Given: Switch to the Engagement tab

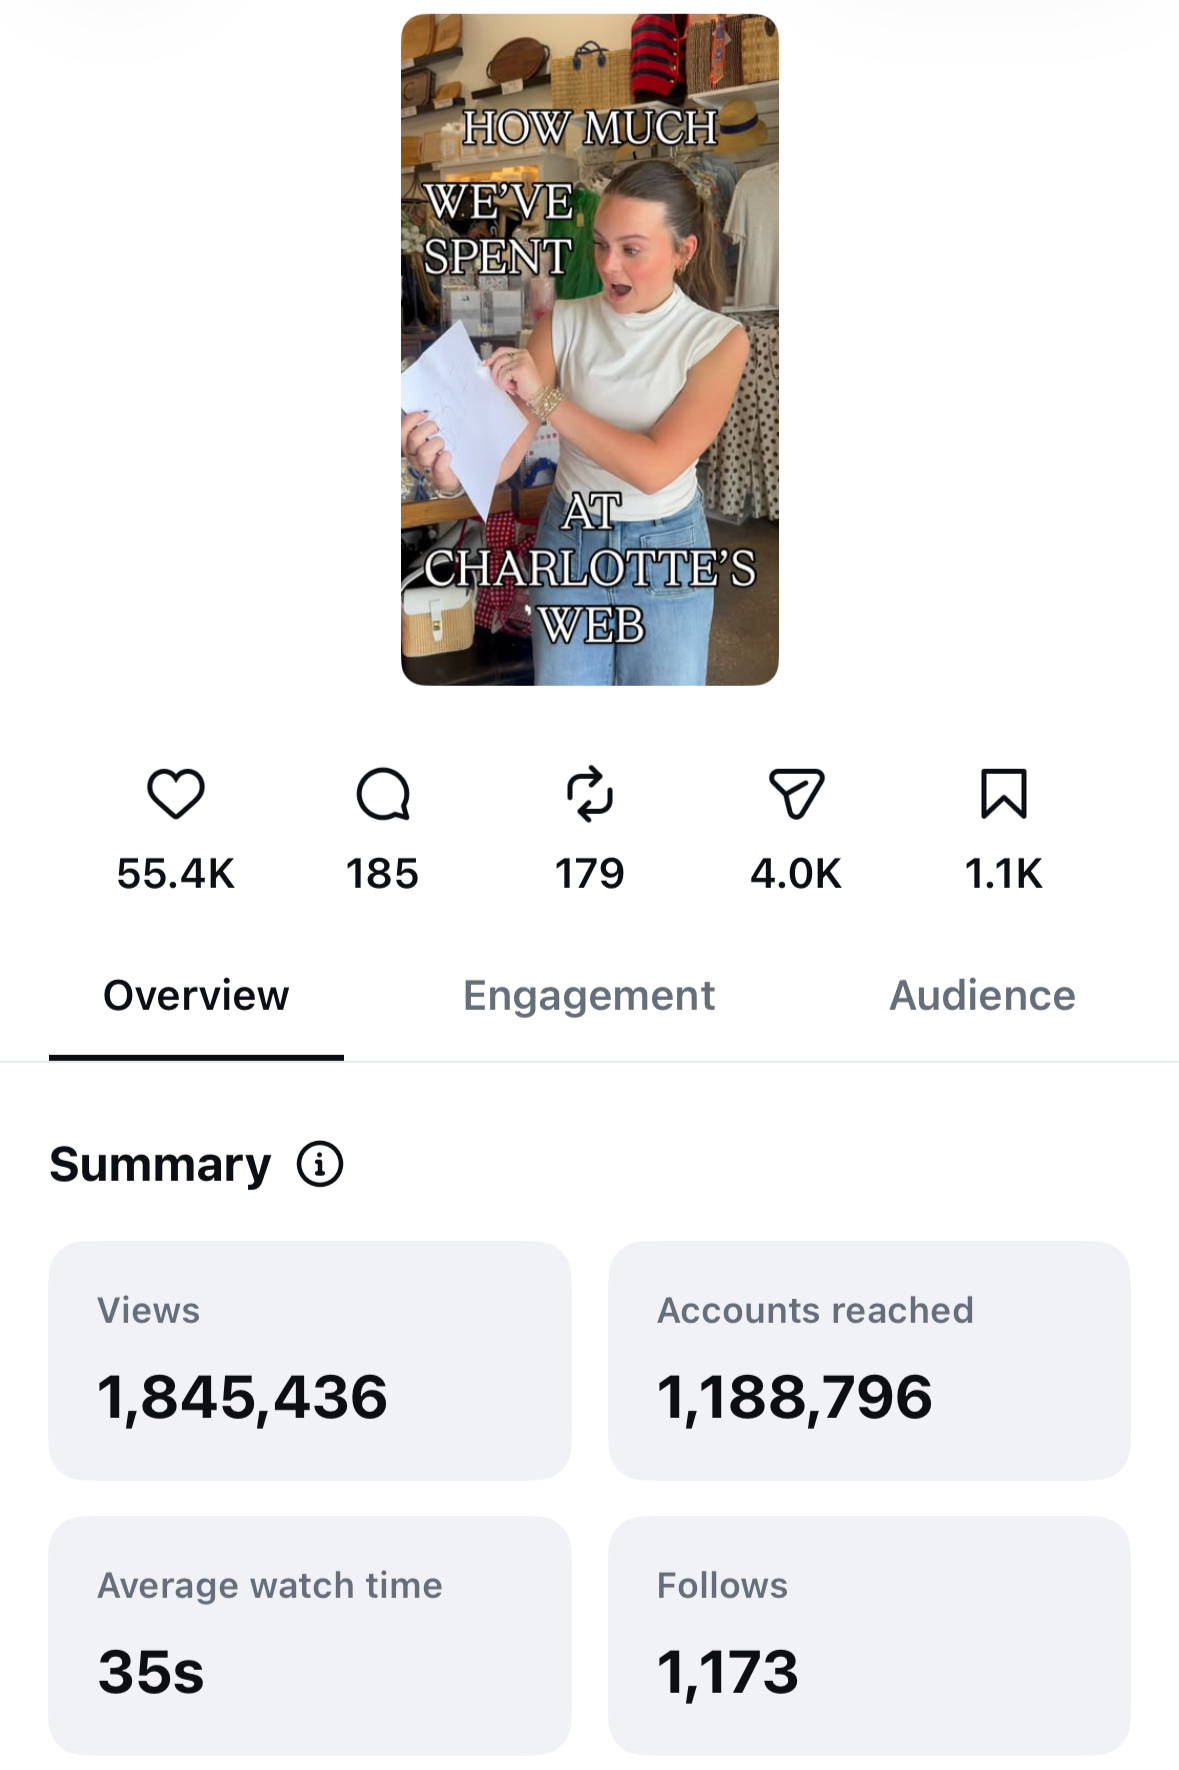Looking at the screenshot, I should tap(589, 996).
